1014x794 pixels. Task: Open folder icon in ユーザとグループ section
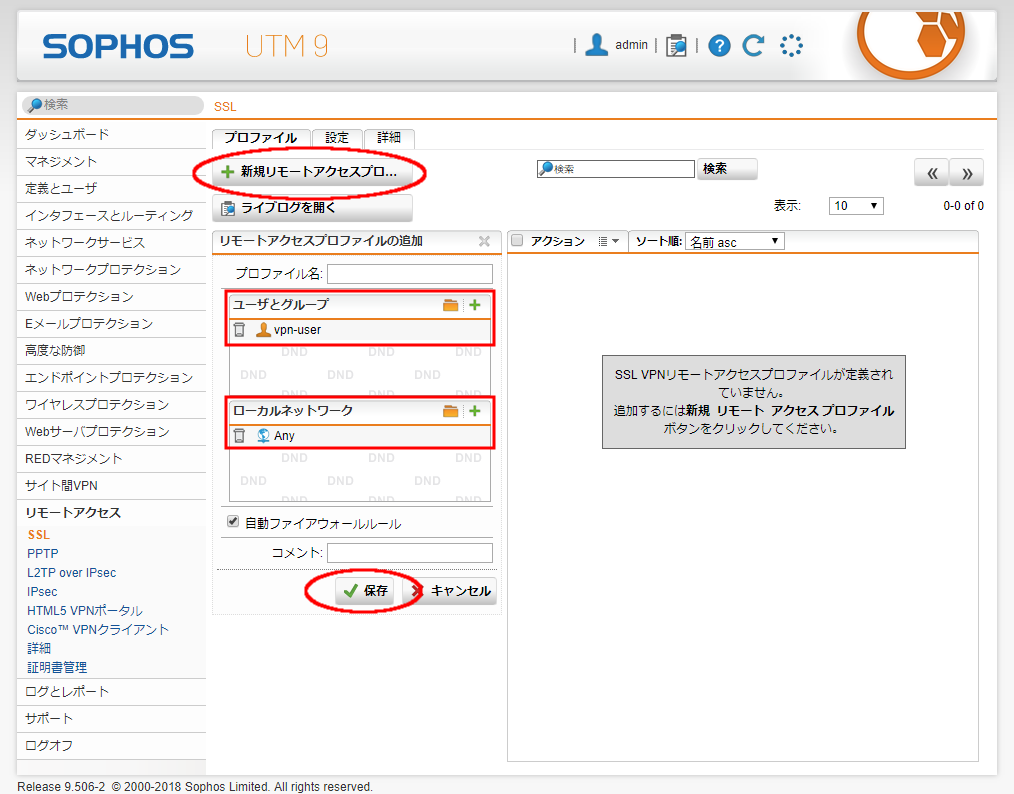point(451,304)
